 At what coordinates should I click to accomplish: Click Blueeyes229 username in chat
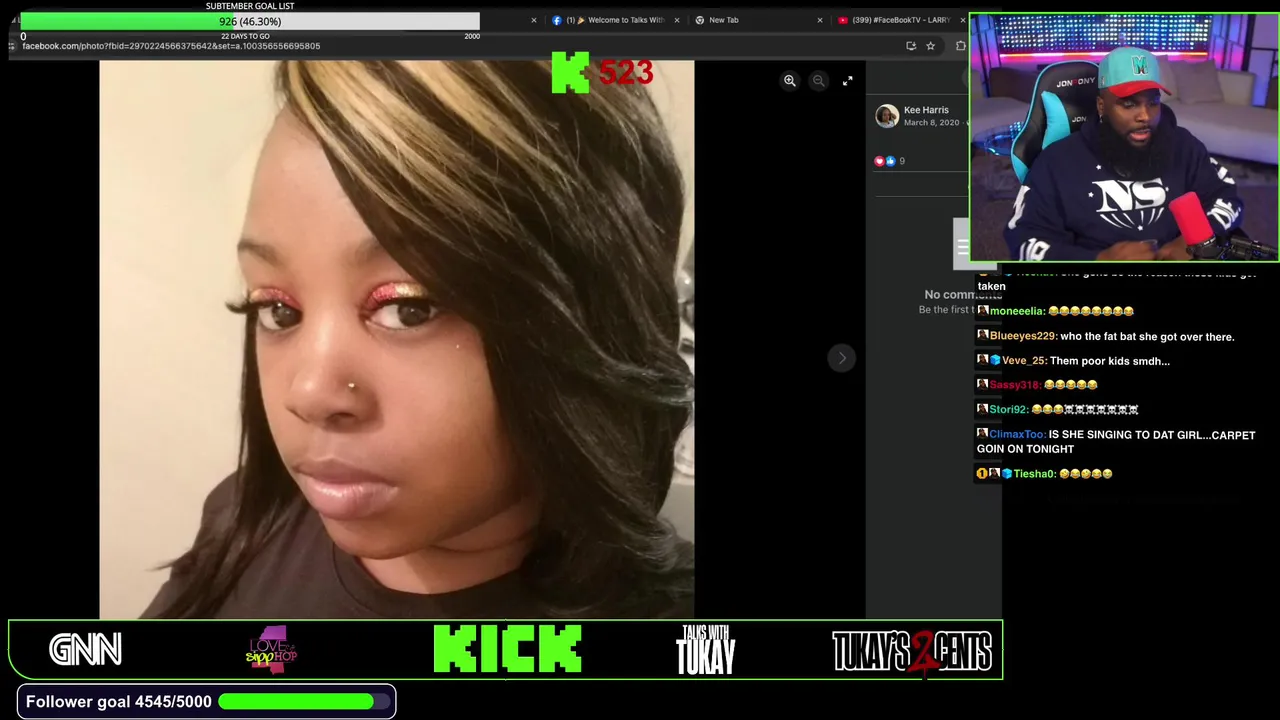(1022, 337)
